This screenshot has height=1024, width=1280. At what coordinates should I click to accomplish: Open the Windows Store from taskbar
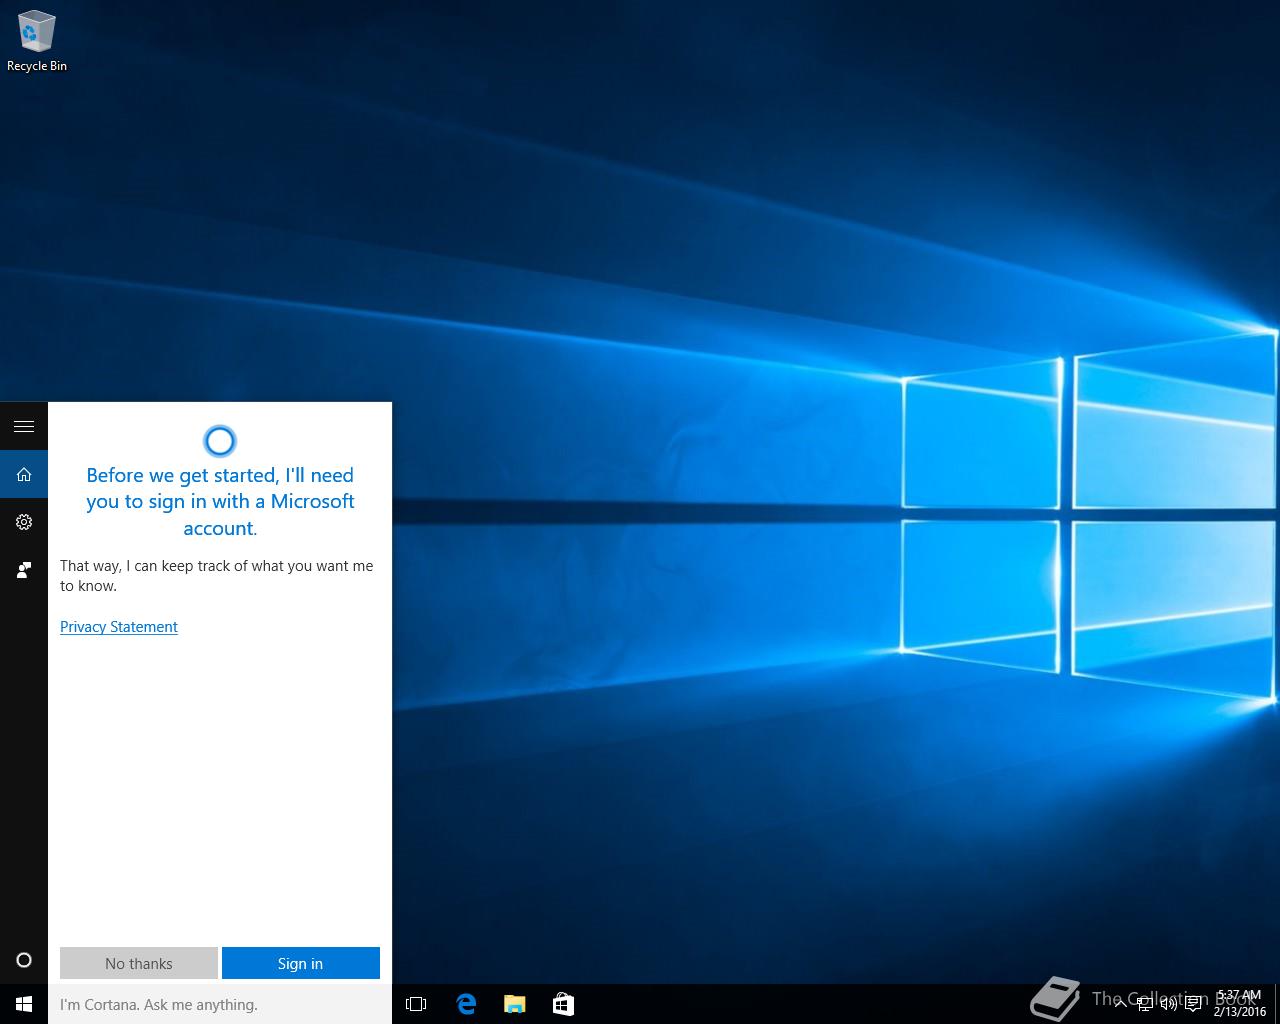click(563, 1004)
